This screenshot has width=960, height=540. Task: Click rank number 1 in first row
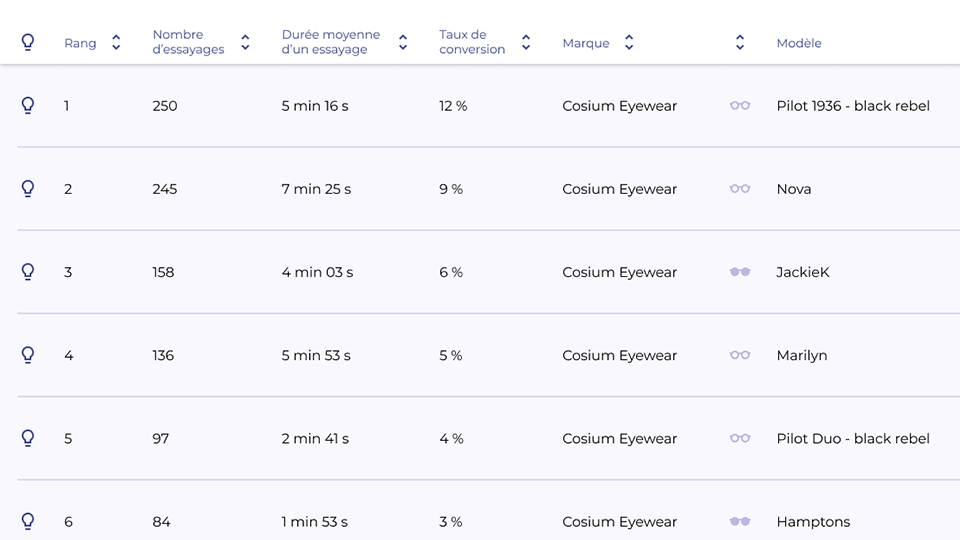(67, 106)
